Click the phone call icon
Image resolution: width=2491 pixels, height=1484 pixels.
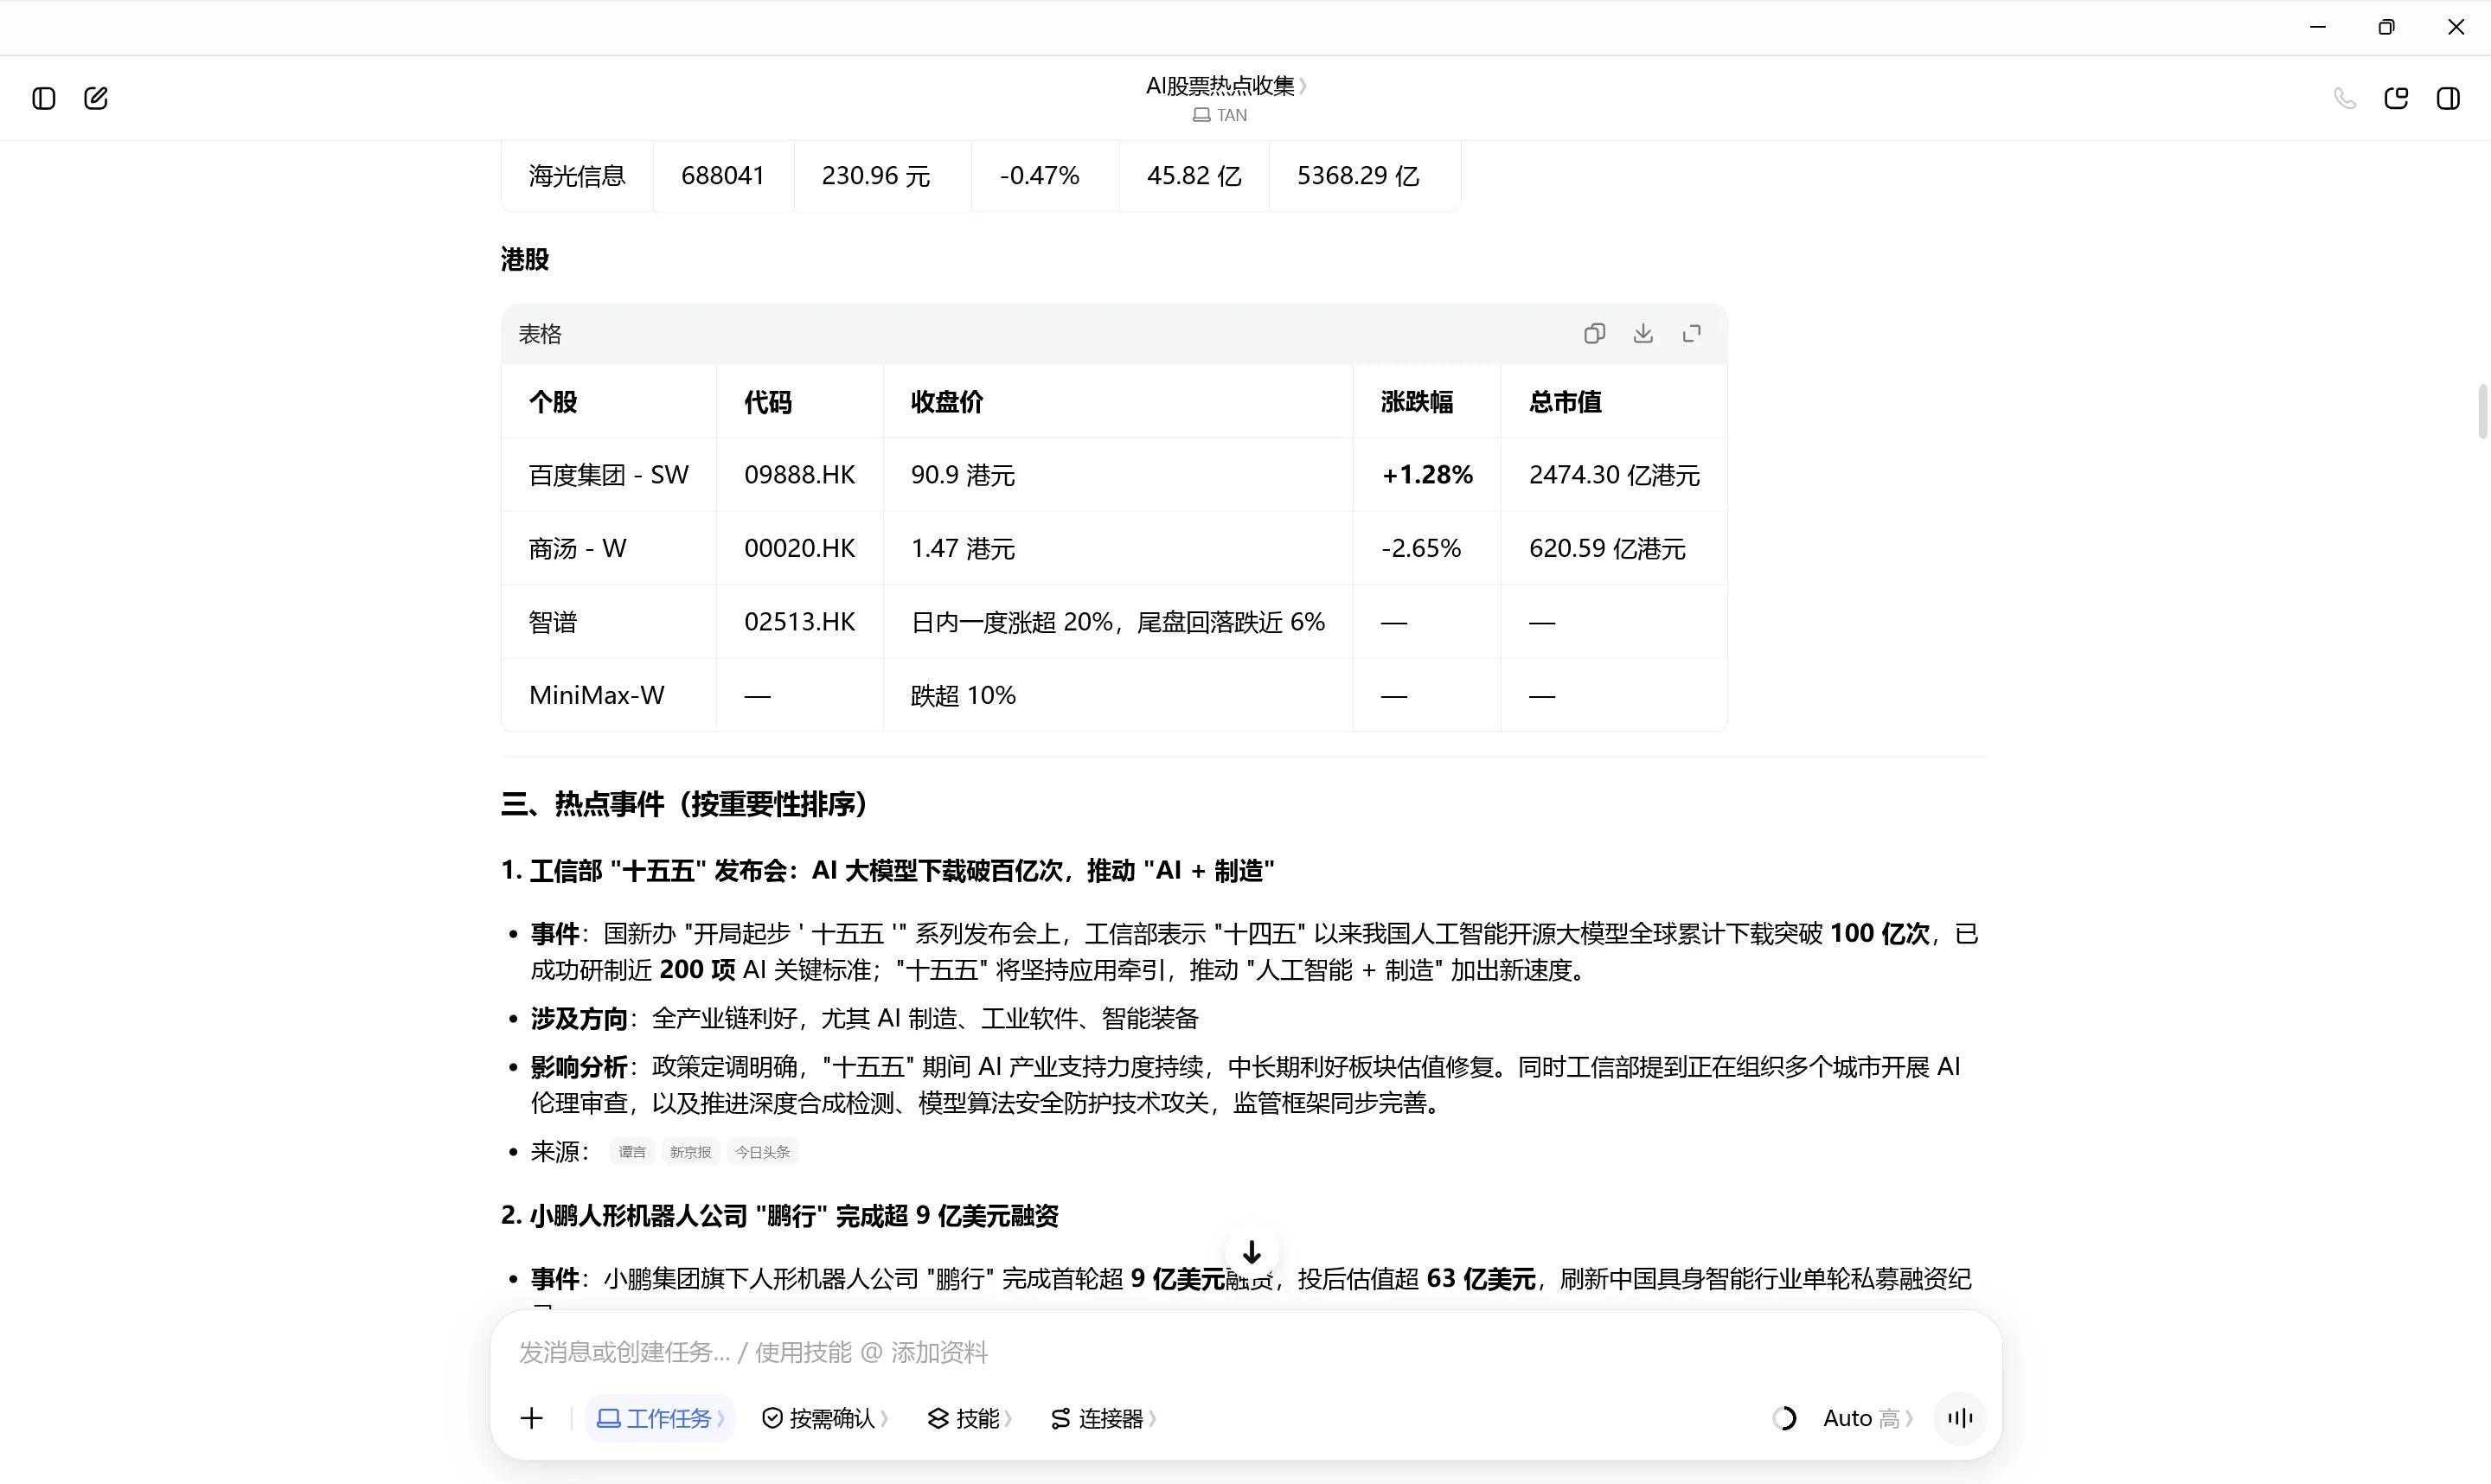pyautogui.click(x=2345, y=98)
